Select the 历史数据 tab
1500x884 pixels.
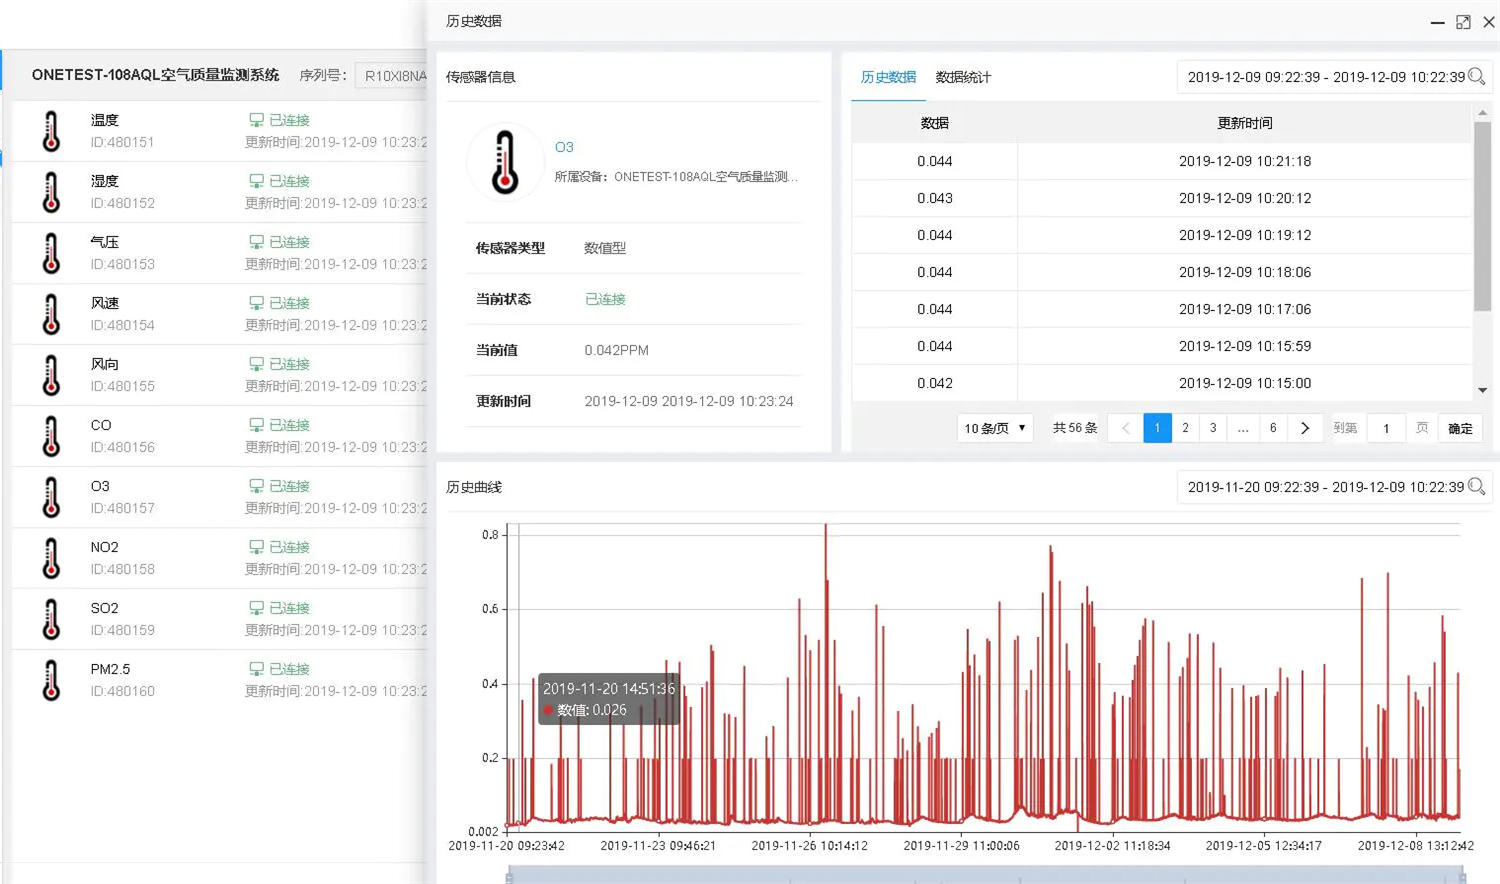pos(888,77)
